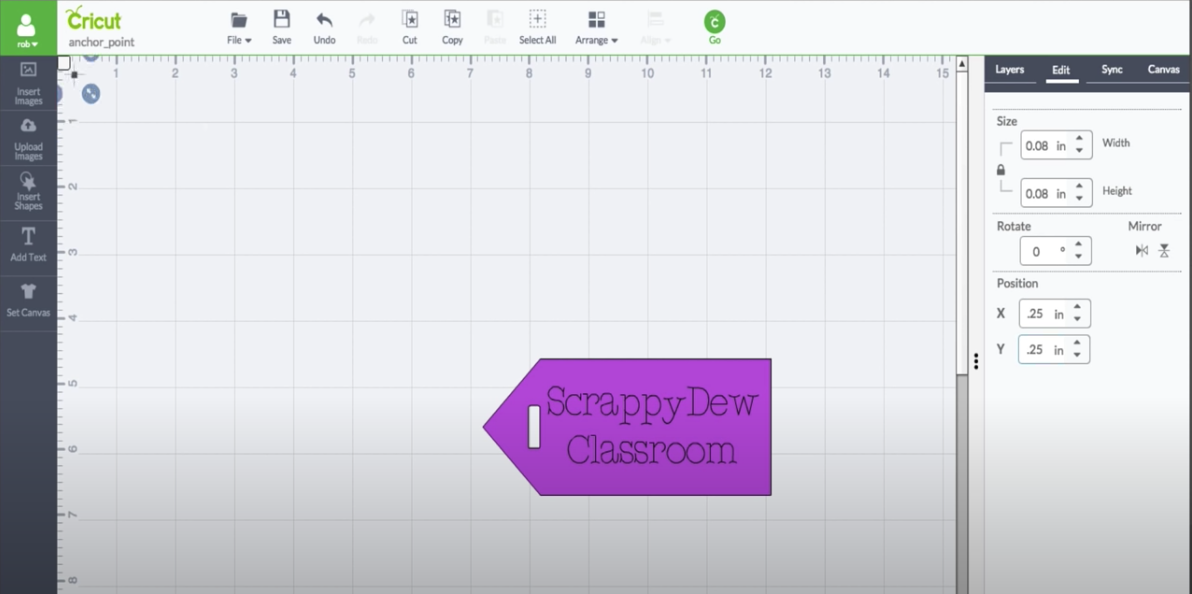Flip vertically using the Mirror icon
Screen dimensions: 1192x594
(1164, 251)
